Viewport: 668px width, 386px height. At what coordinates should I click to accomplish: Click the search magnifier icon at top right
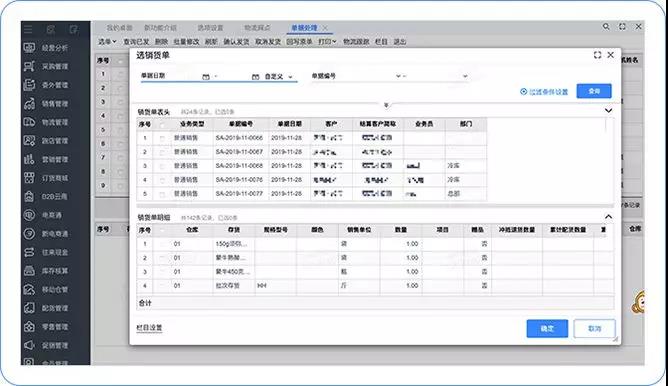pos(606,26)
